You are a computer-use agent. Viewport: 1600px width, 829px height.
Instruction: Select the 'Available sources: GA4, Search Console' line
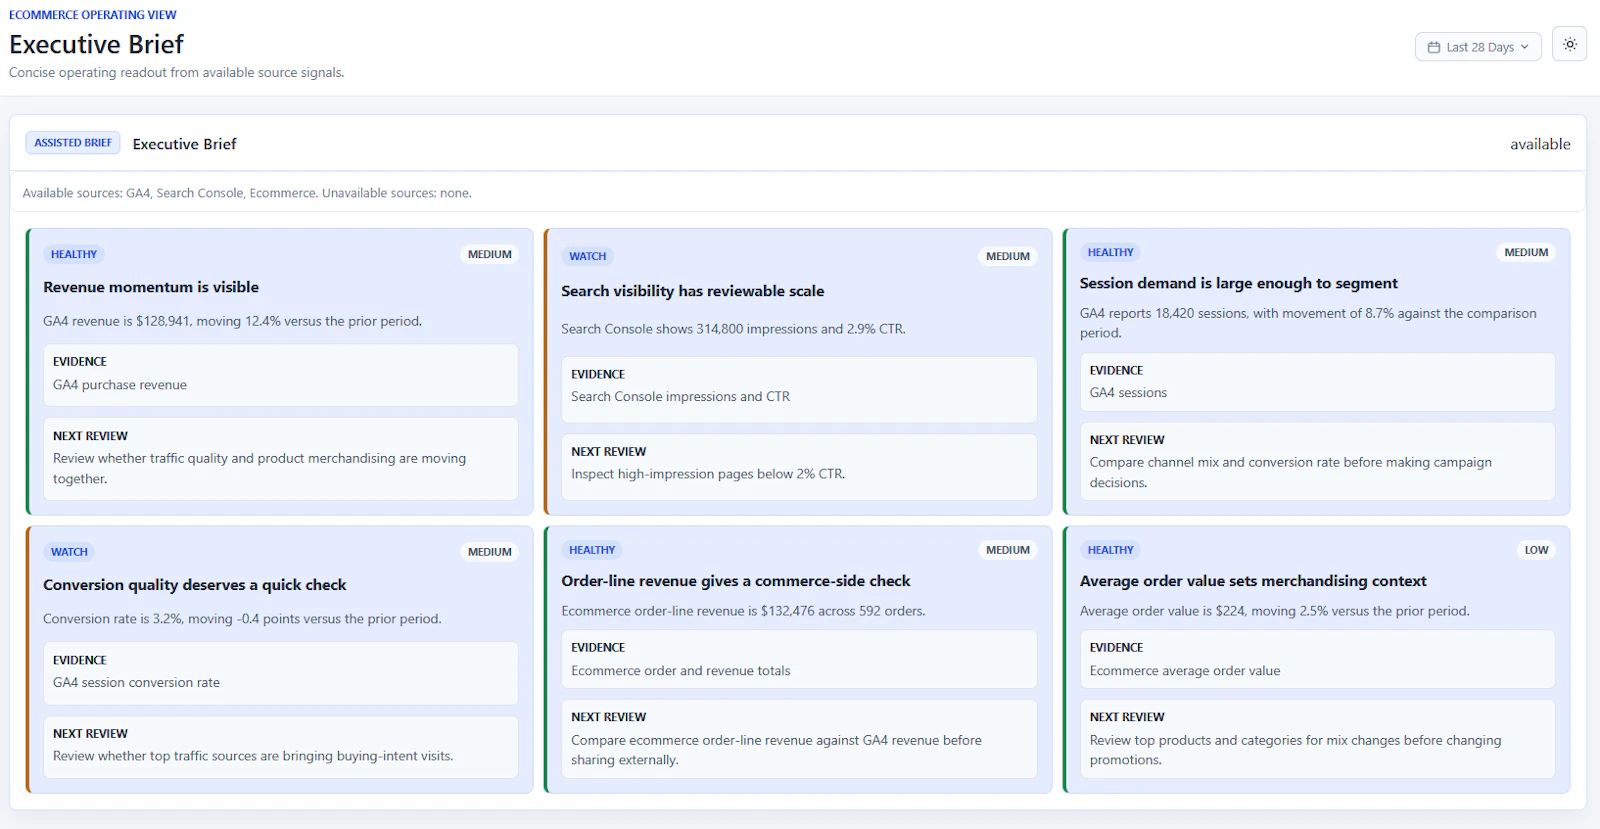(247, 193)
